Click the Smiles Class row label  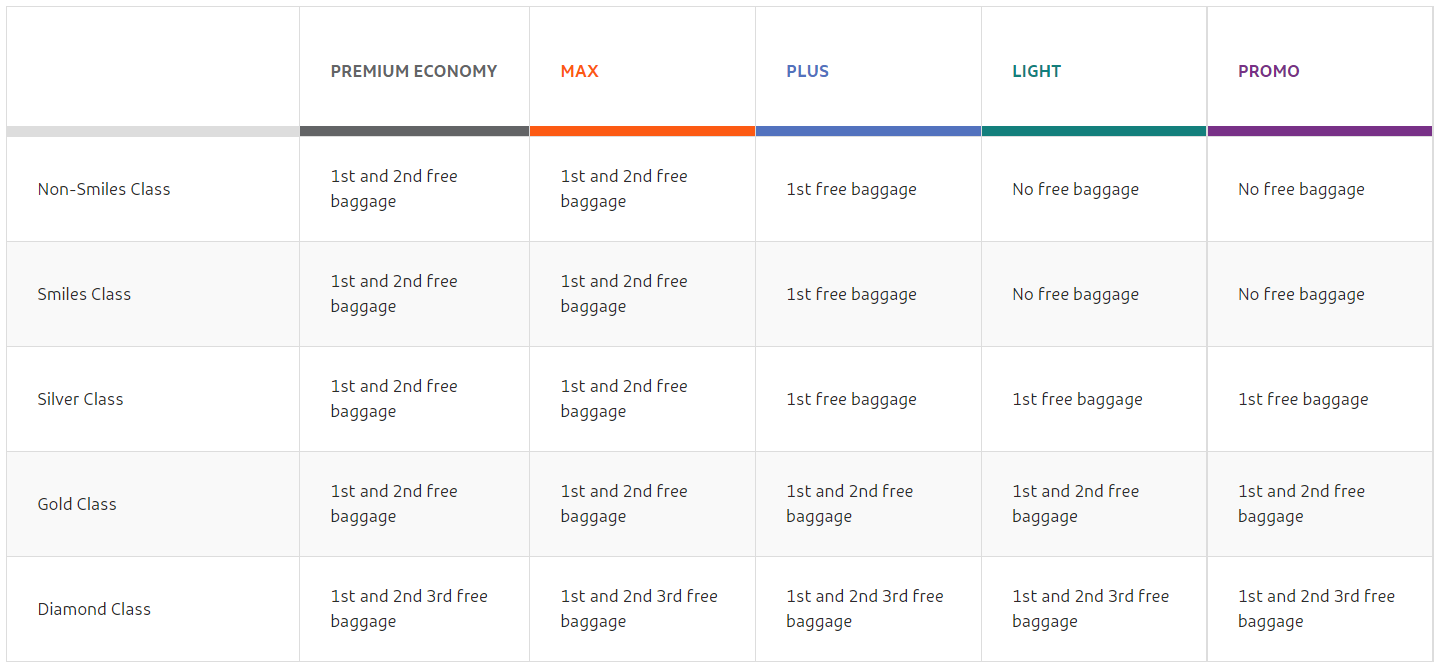point(84,294)
